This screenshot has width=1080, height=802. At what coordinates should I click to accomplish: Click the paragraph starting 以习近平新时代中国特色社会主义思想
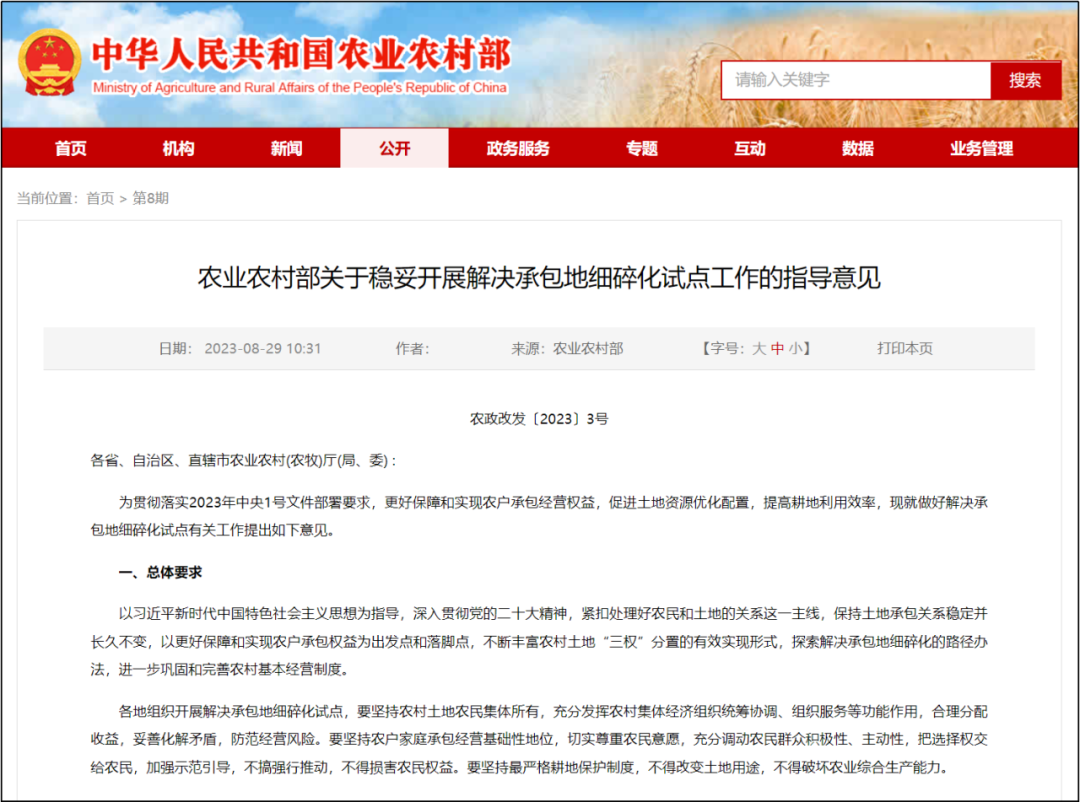[539, 641]
